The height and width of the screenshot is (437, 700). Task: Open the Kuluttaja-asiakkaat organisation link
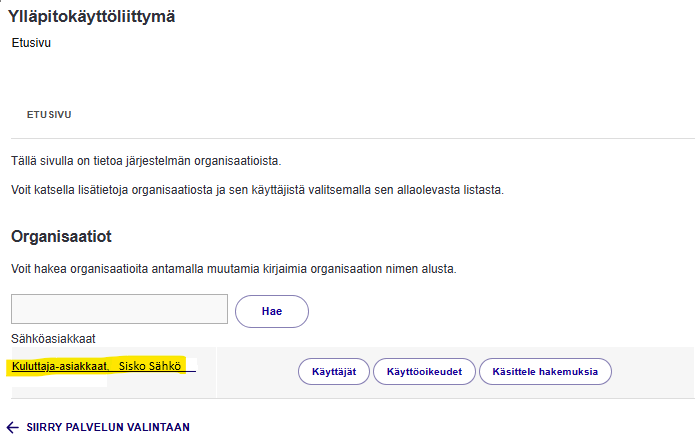click(x=60, y=367)
